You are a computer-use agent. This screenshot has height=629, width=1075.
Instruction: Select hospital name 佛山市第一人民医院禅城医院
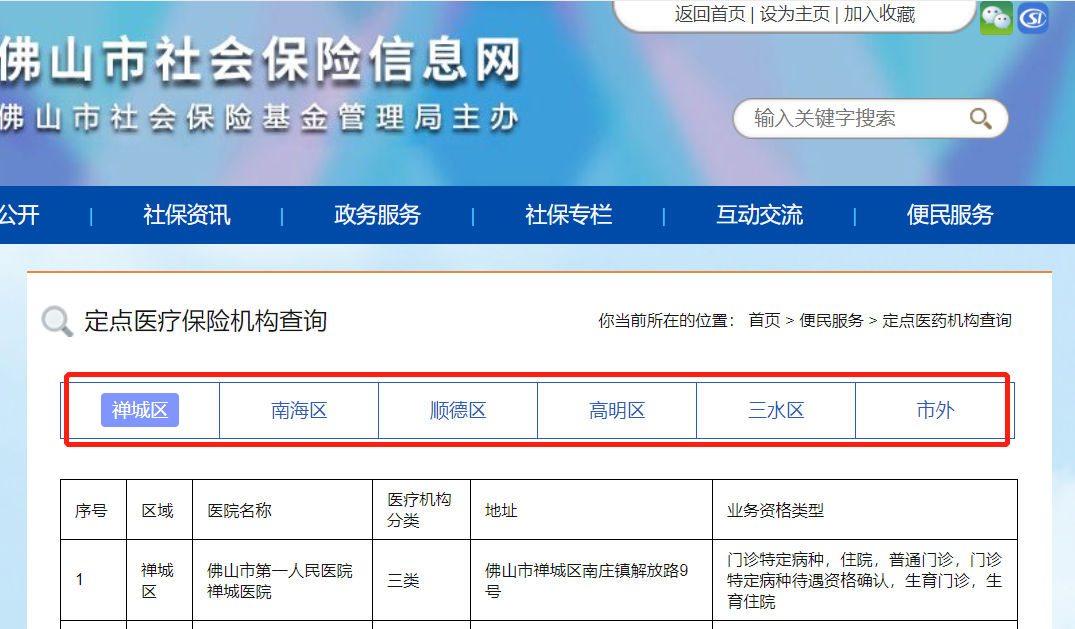(x=280, y=580)
